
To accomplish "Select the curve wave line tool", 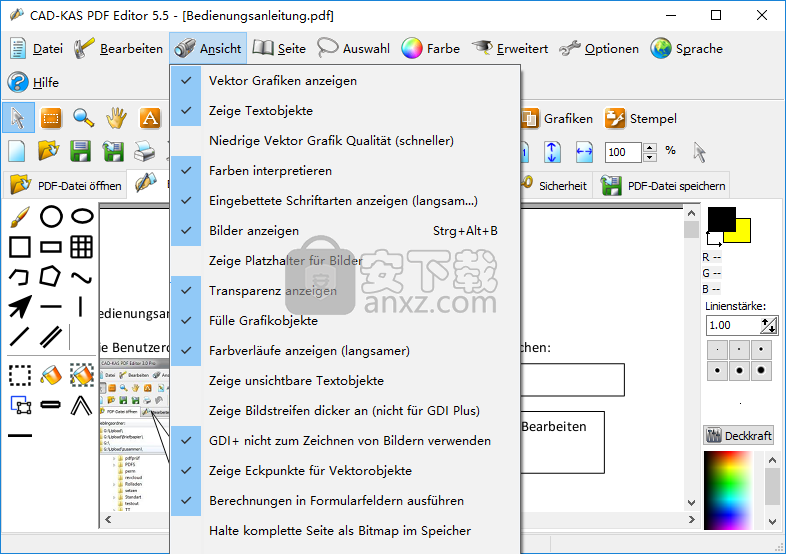I will click(x=82, y=277).
